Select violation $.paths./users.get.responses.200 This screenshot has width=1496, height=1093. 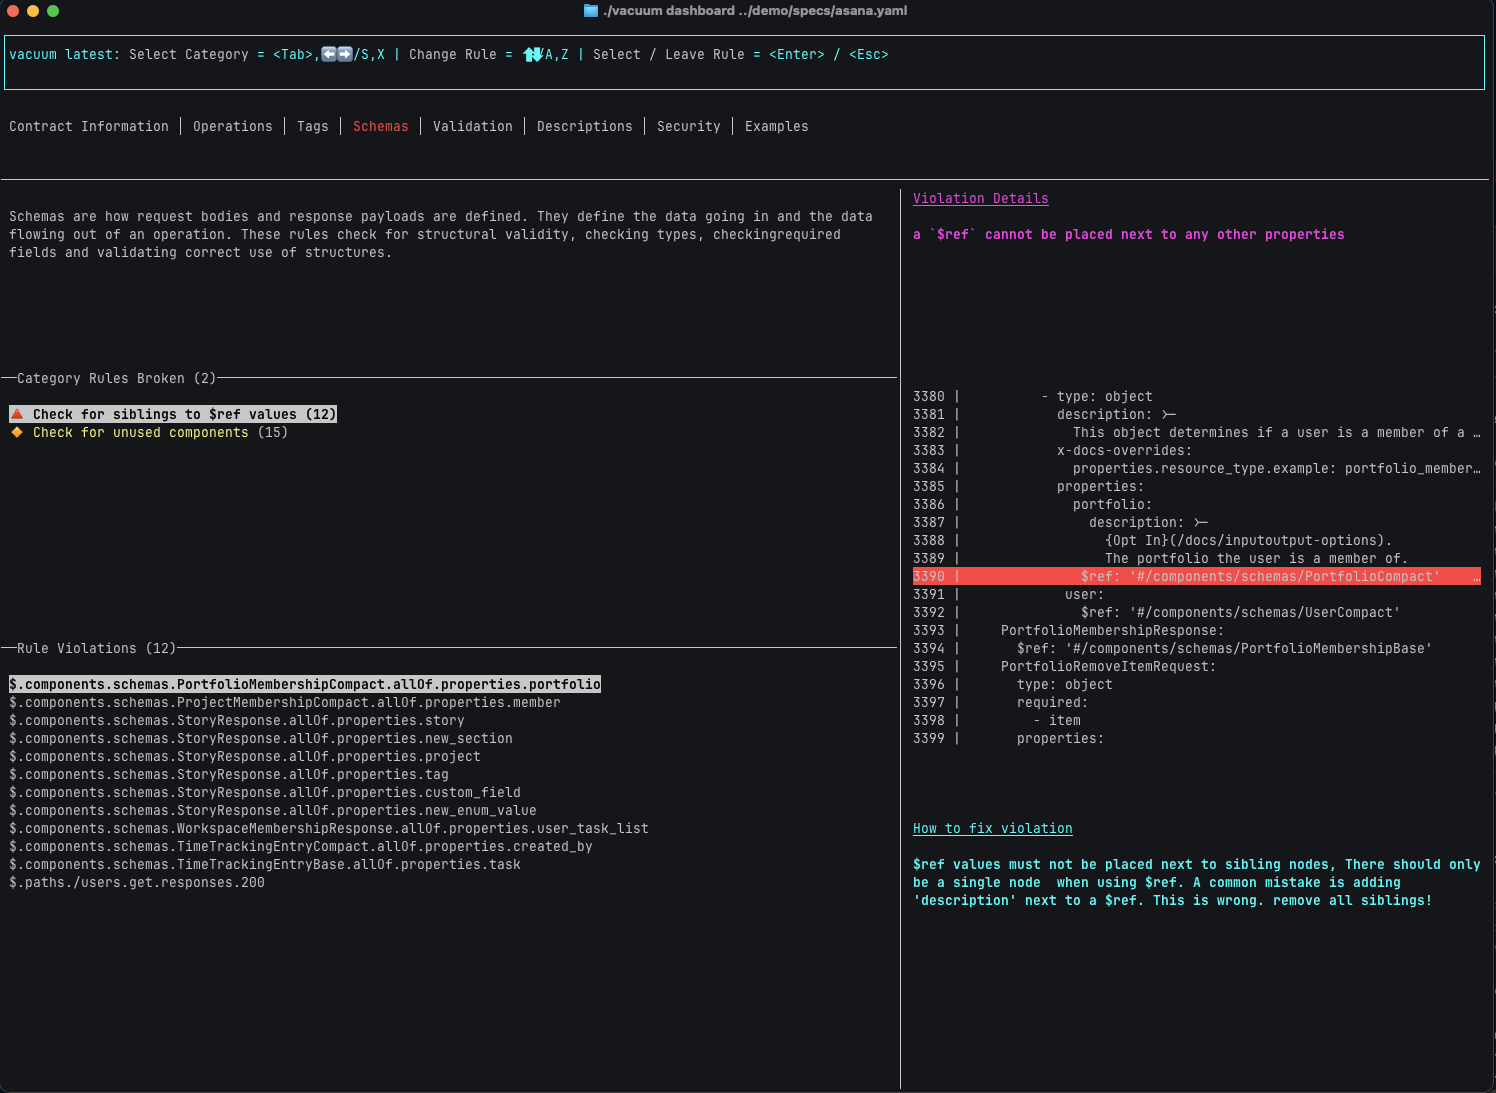point(137,882)
